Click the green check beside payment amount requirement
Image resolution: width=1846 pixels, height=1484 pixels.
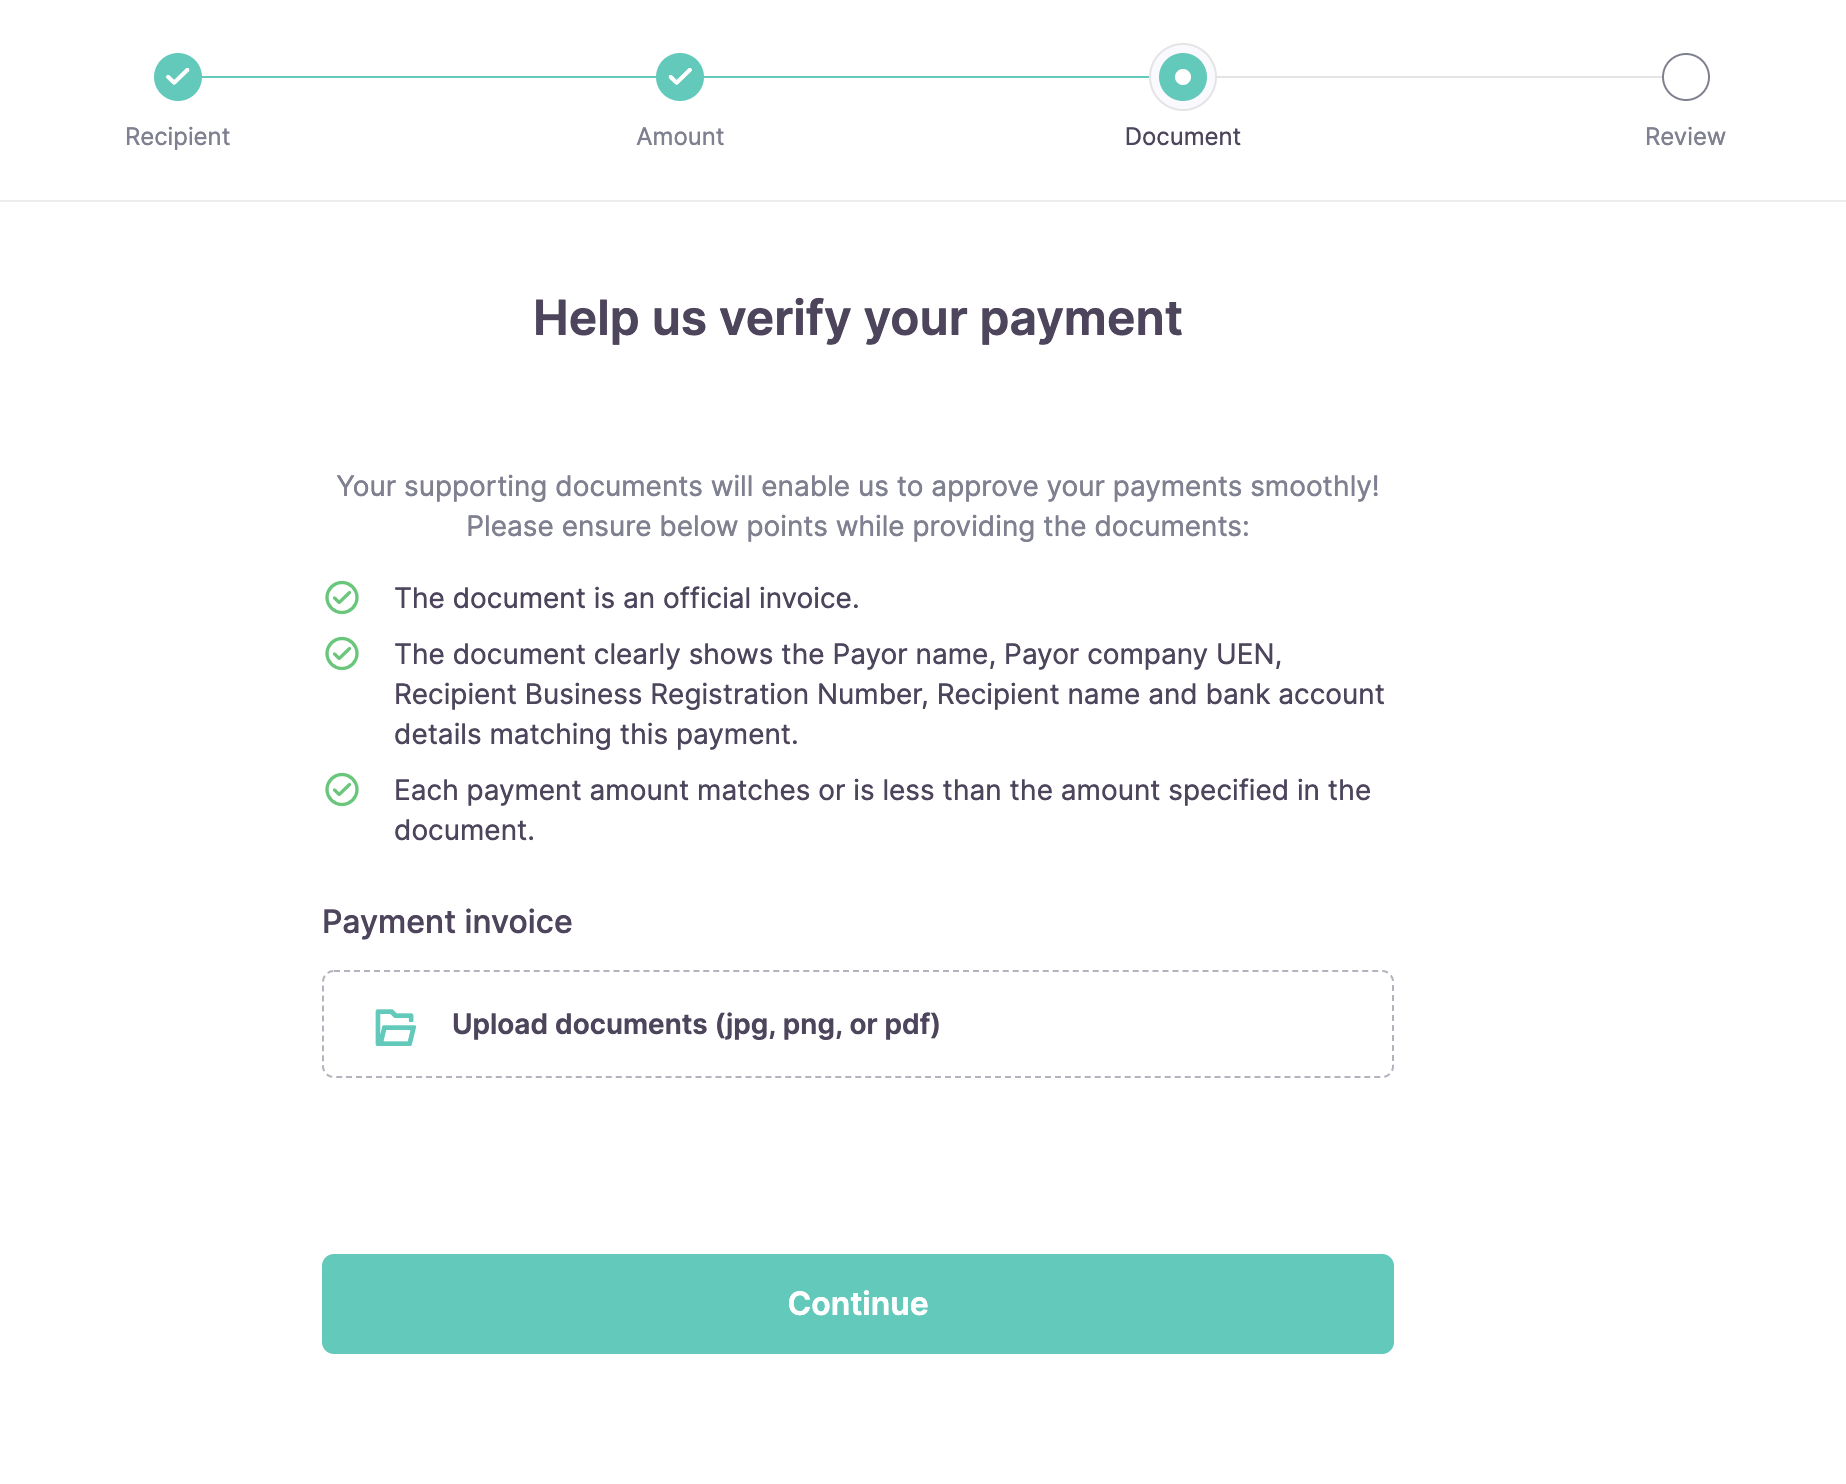(342, 790)
